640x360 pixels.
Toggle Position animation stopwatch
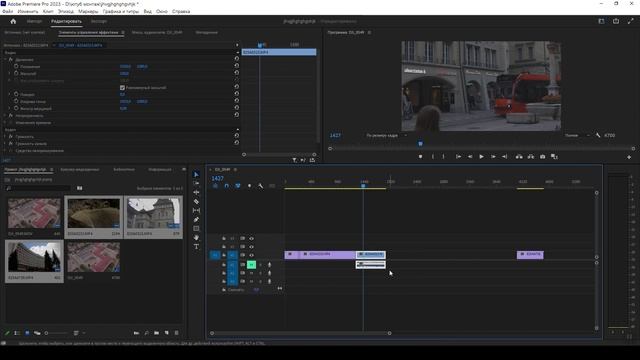pyautogui.click(x=16, y=66)
